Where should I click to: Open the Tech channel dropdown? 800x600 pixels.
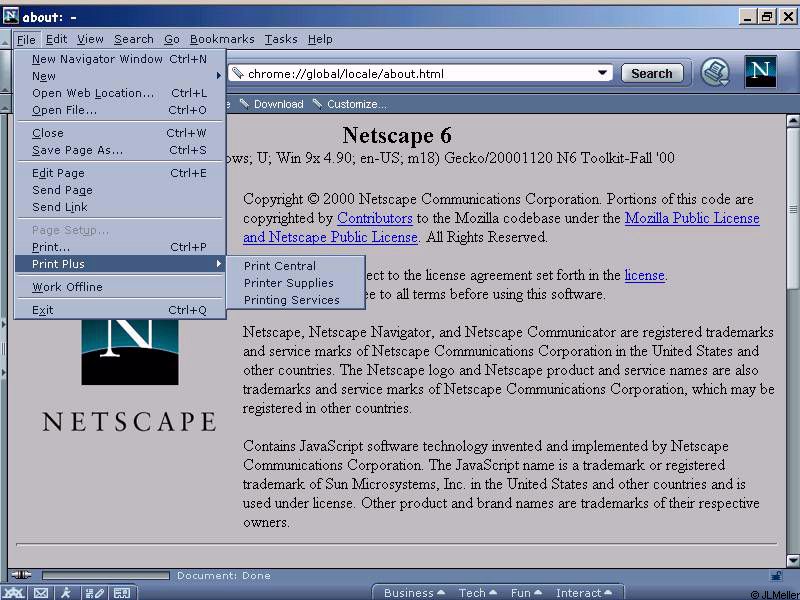click(478, 592)
